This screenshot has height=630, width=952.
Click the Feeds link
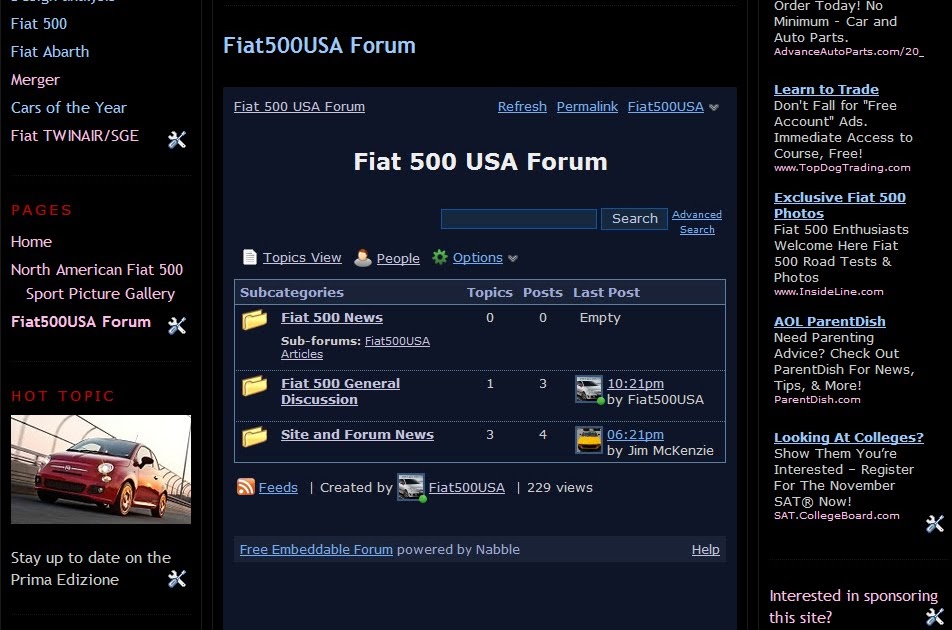point(278,487)
